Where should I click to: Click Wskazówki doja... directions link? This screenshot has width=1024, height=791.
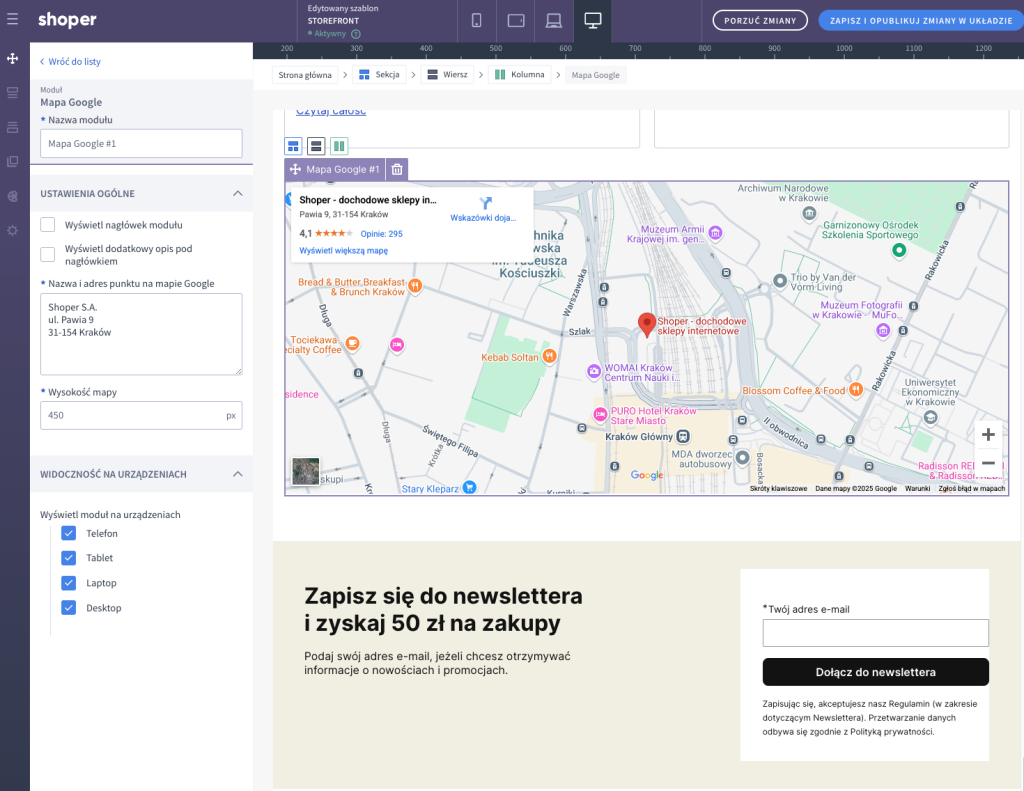pos(483,218)
